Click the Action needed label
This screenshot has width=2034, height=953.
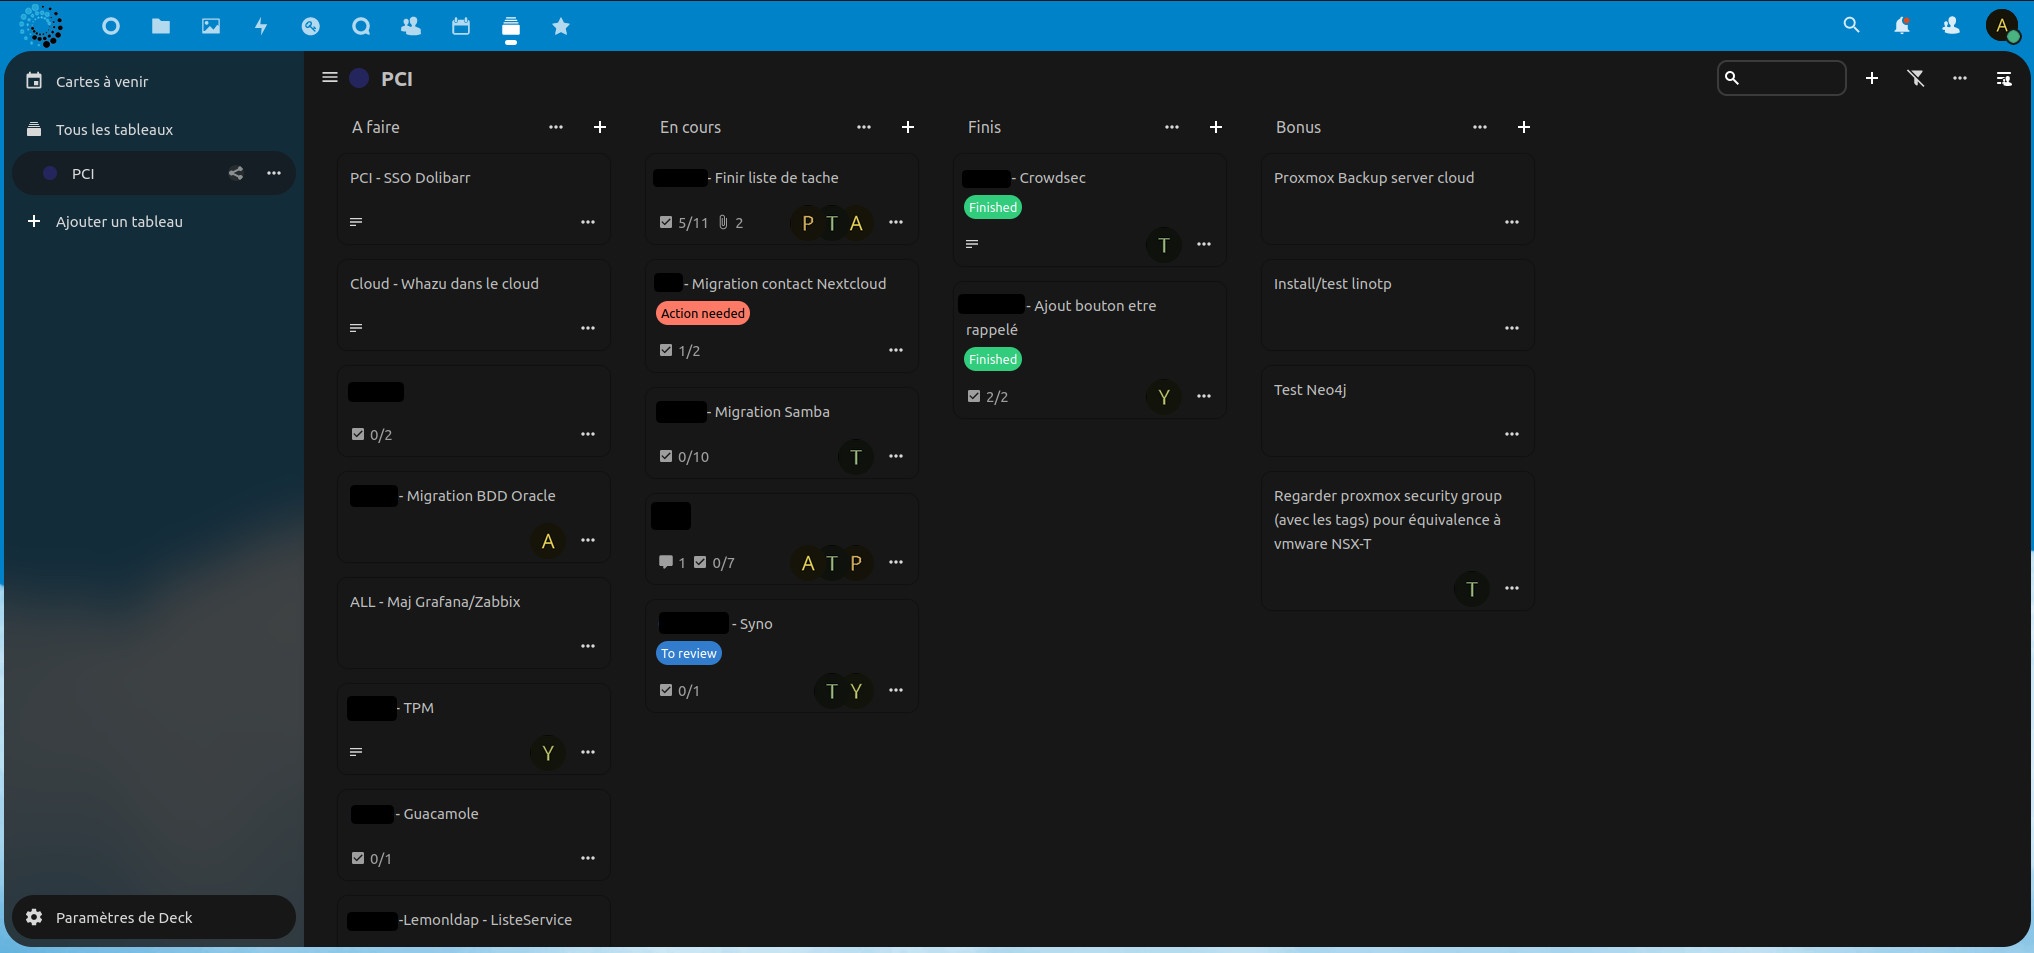click(x=703, y=313)
